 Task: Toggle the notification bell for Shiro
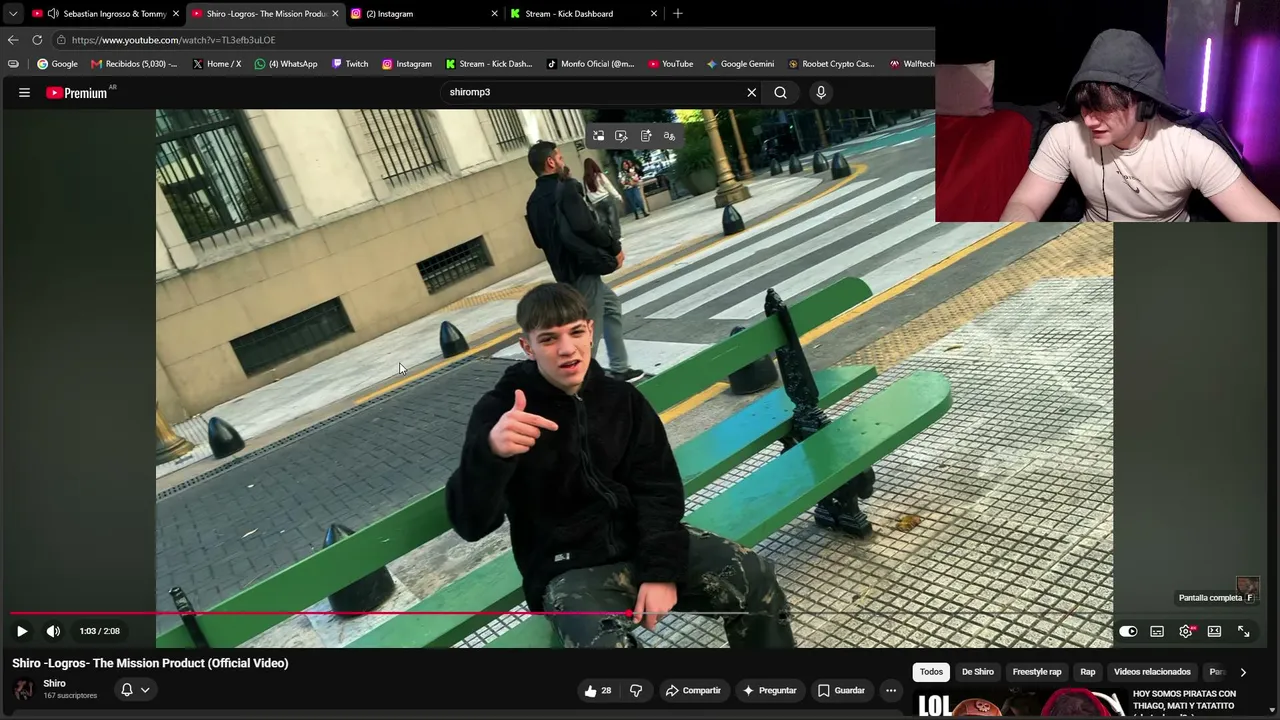pos(127,690)
